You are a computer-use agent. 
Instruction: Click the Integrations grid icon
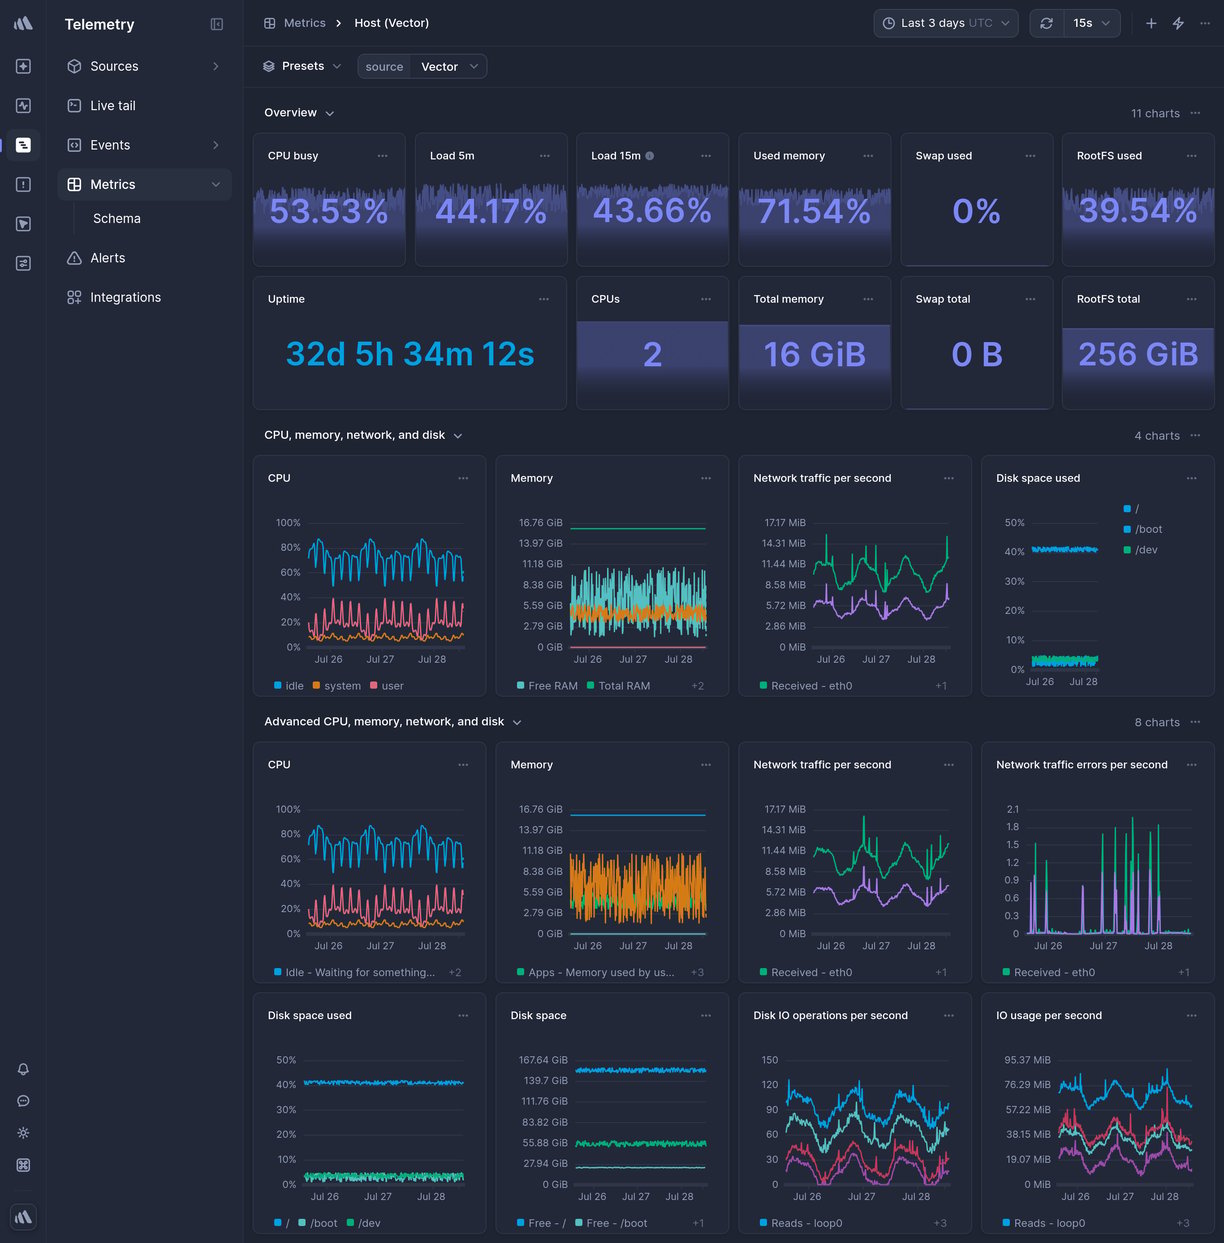tap(74, 297)
